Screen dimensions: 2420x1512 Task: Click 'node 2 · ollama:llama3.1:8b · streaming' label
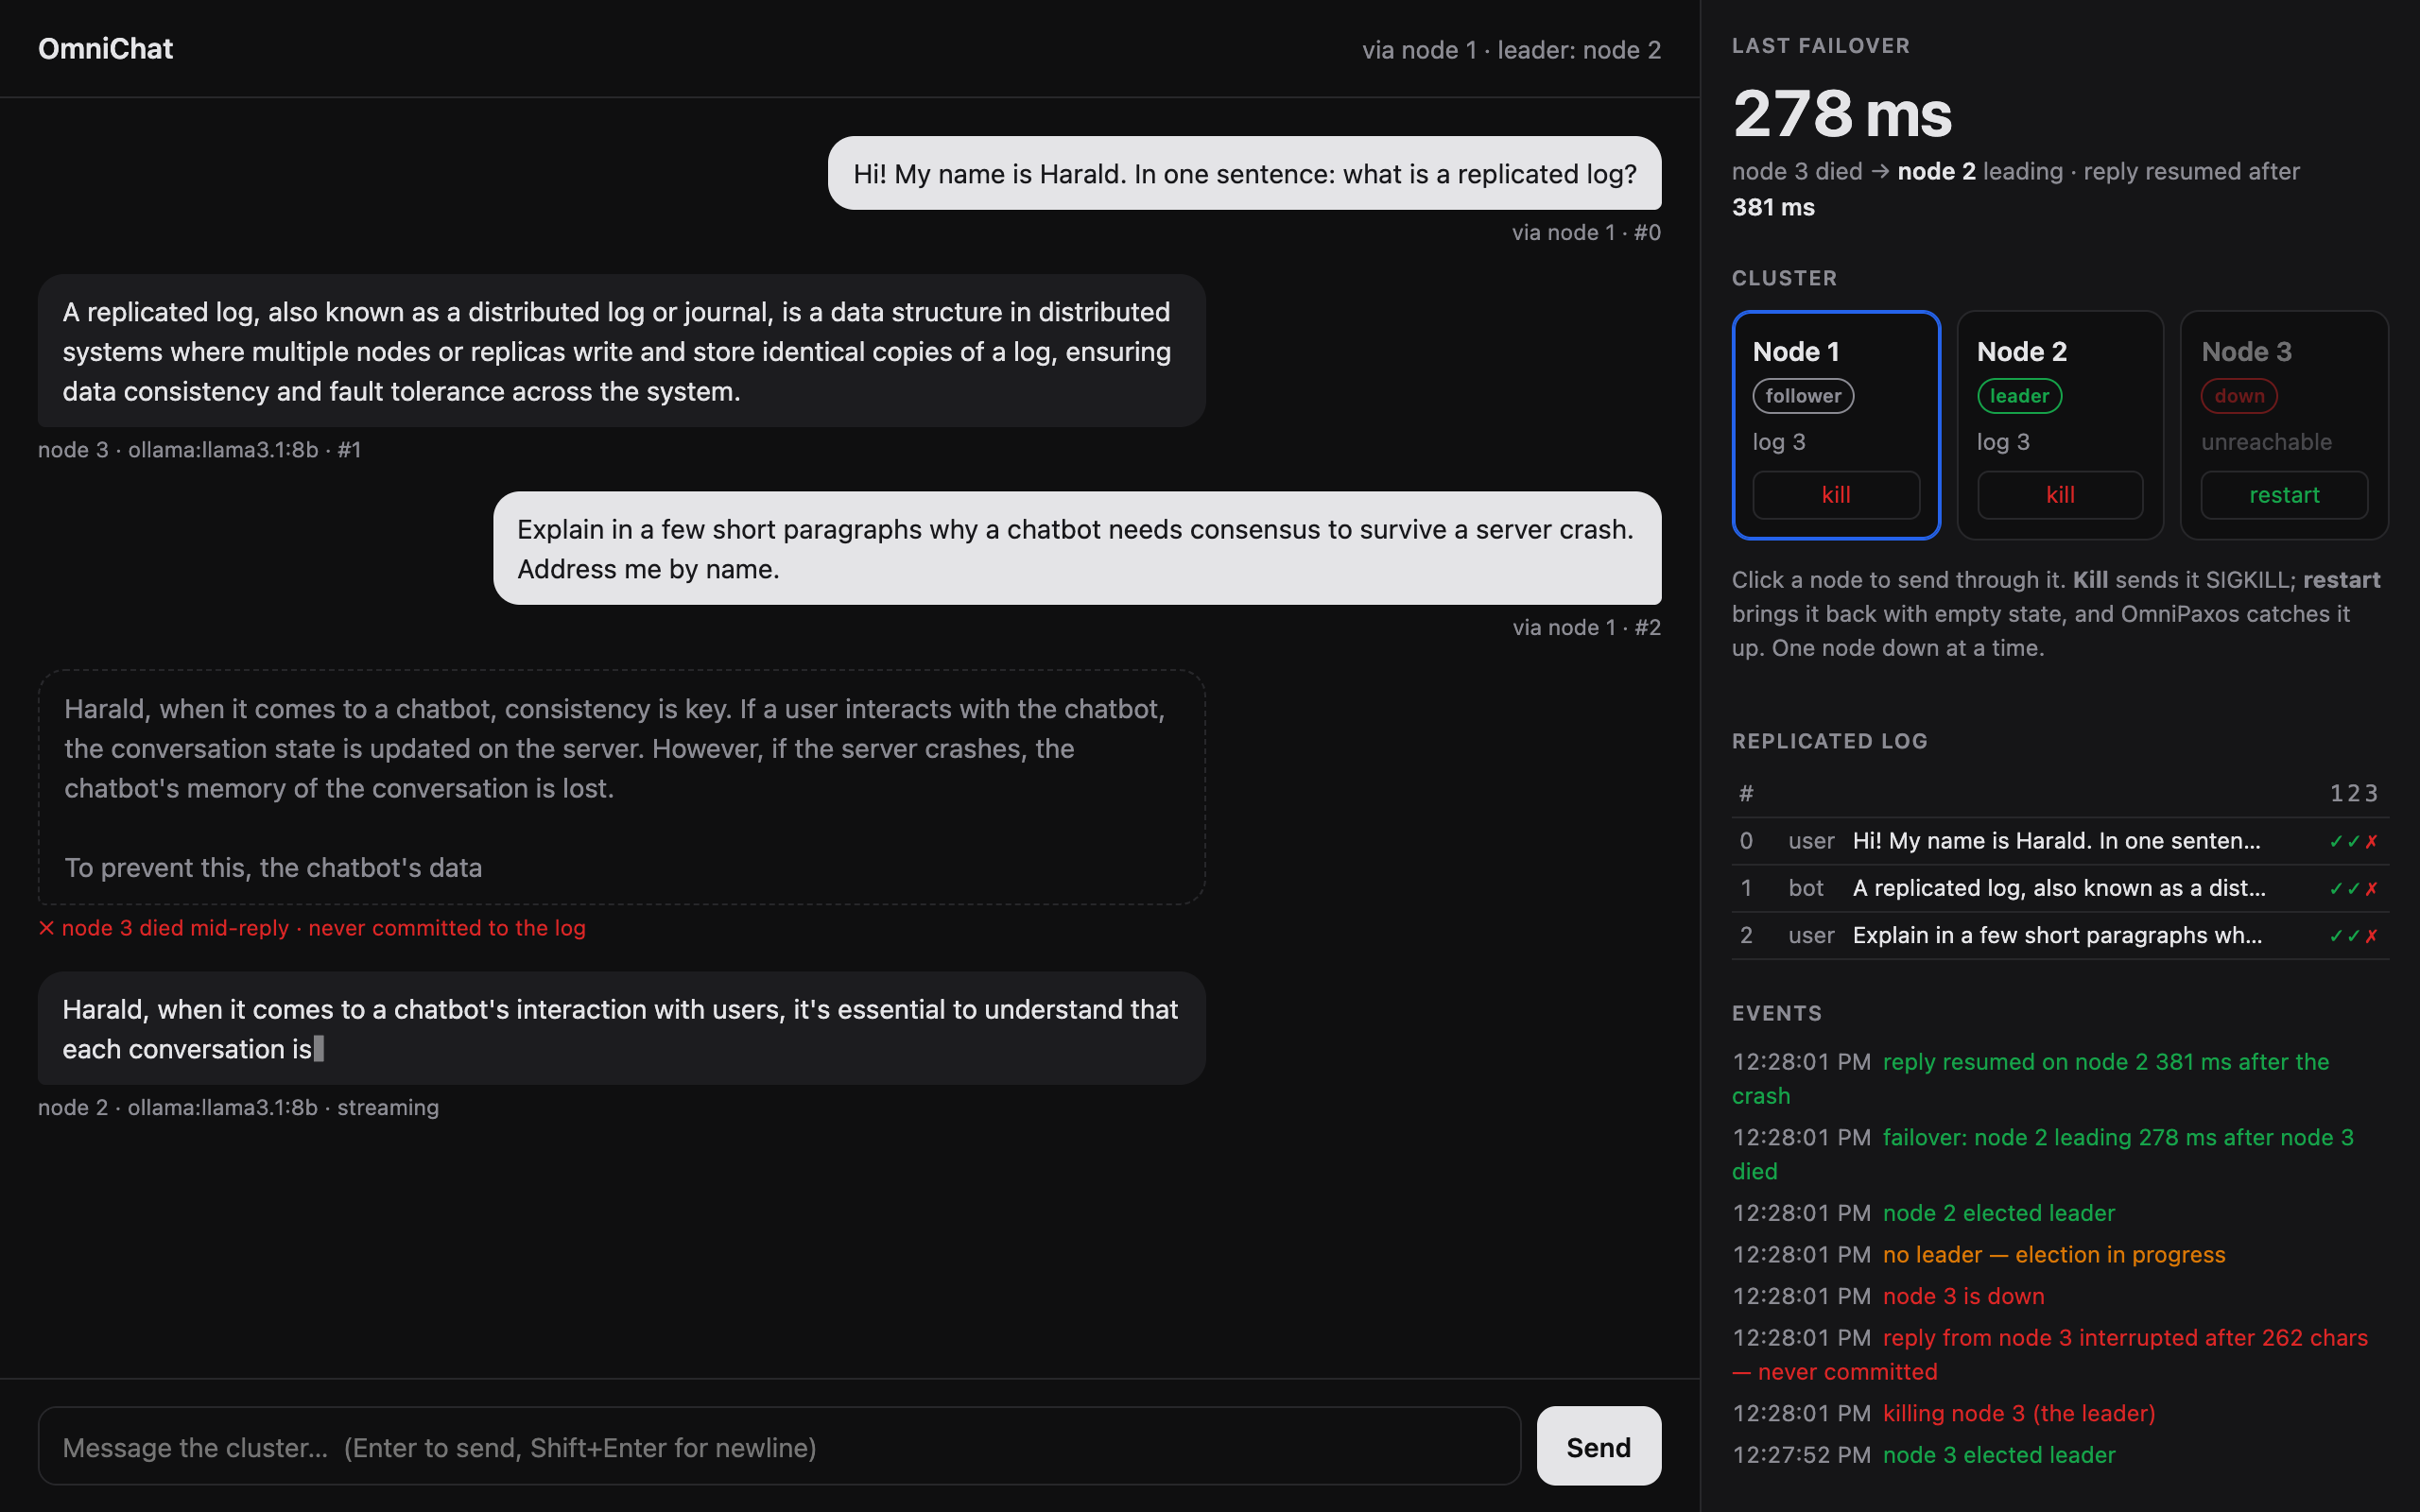pos(238,1107)
